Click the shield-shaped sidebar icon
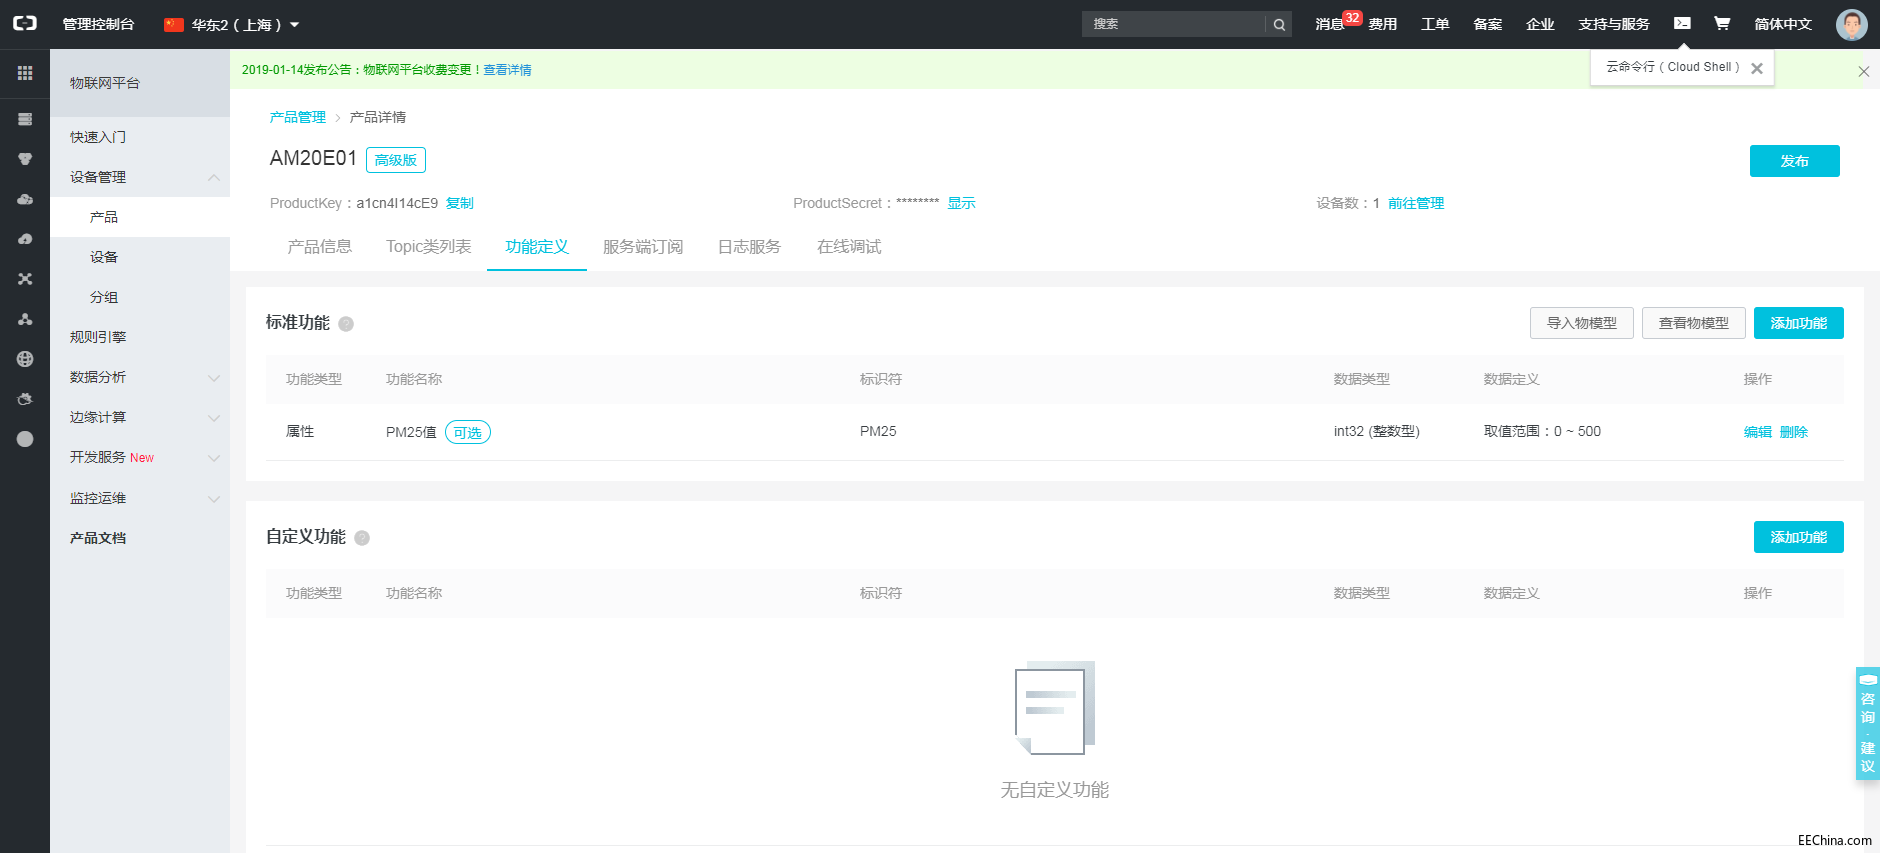This screenshot has width=1880, height=853. [x=25, y=159]
